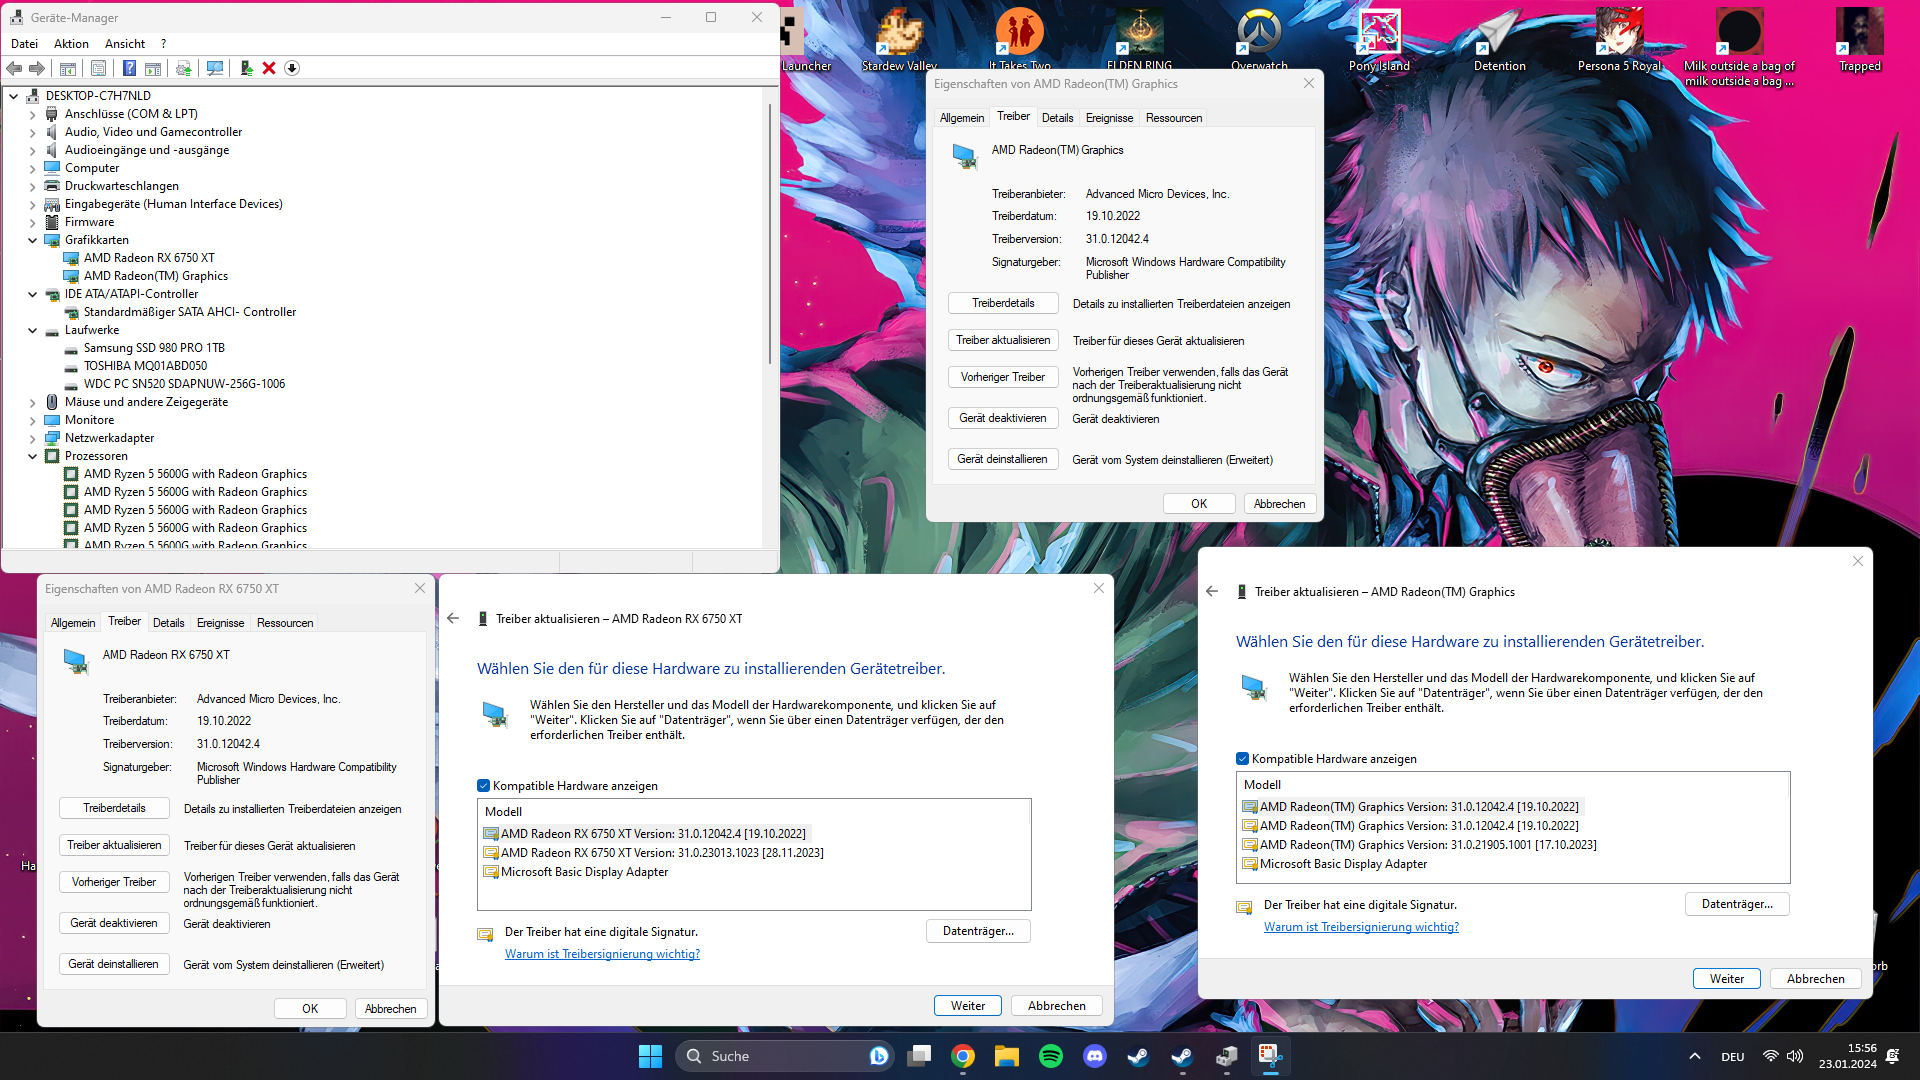Uncheck 'Kompatible Hardware anzeigen' in the RX 6750 XT wizard

tap(484, 786)
